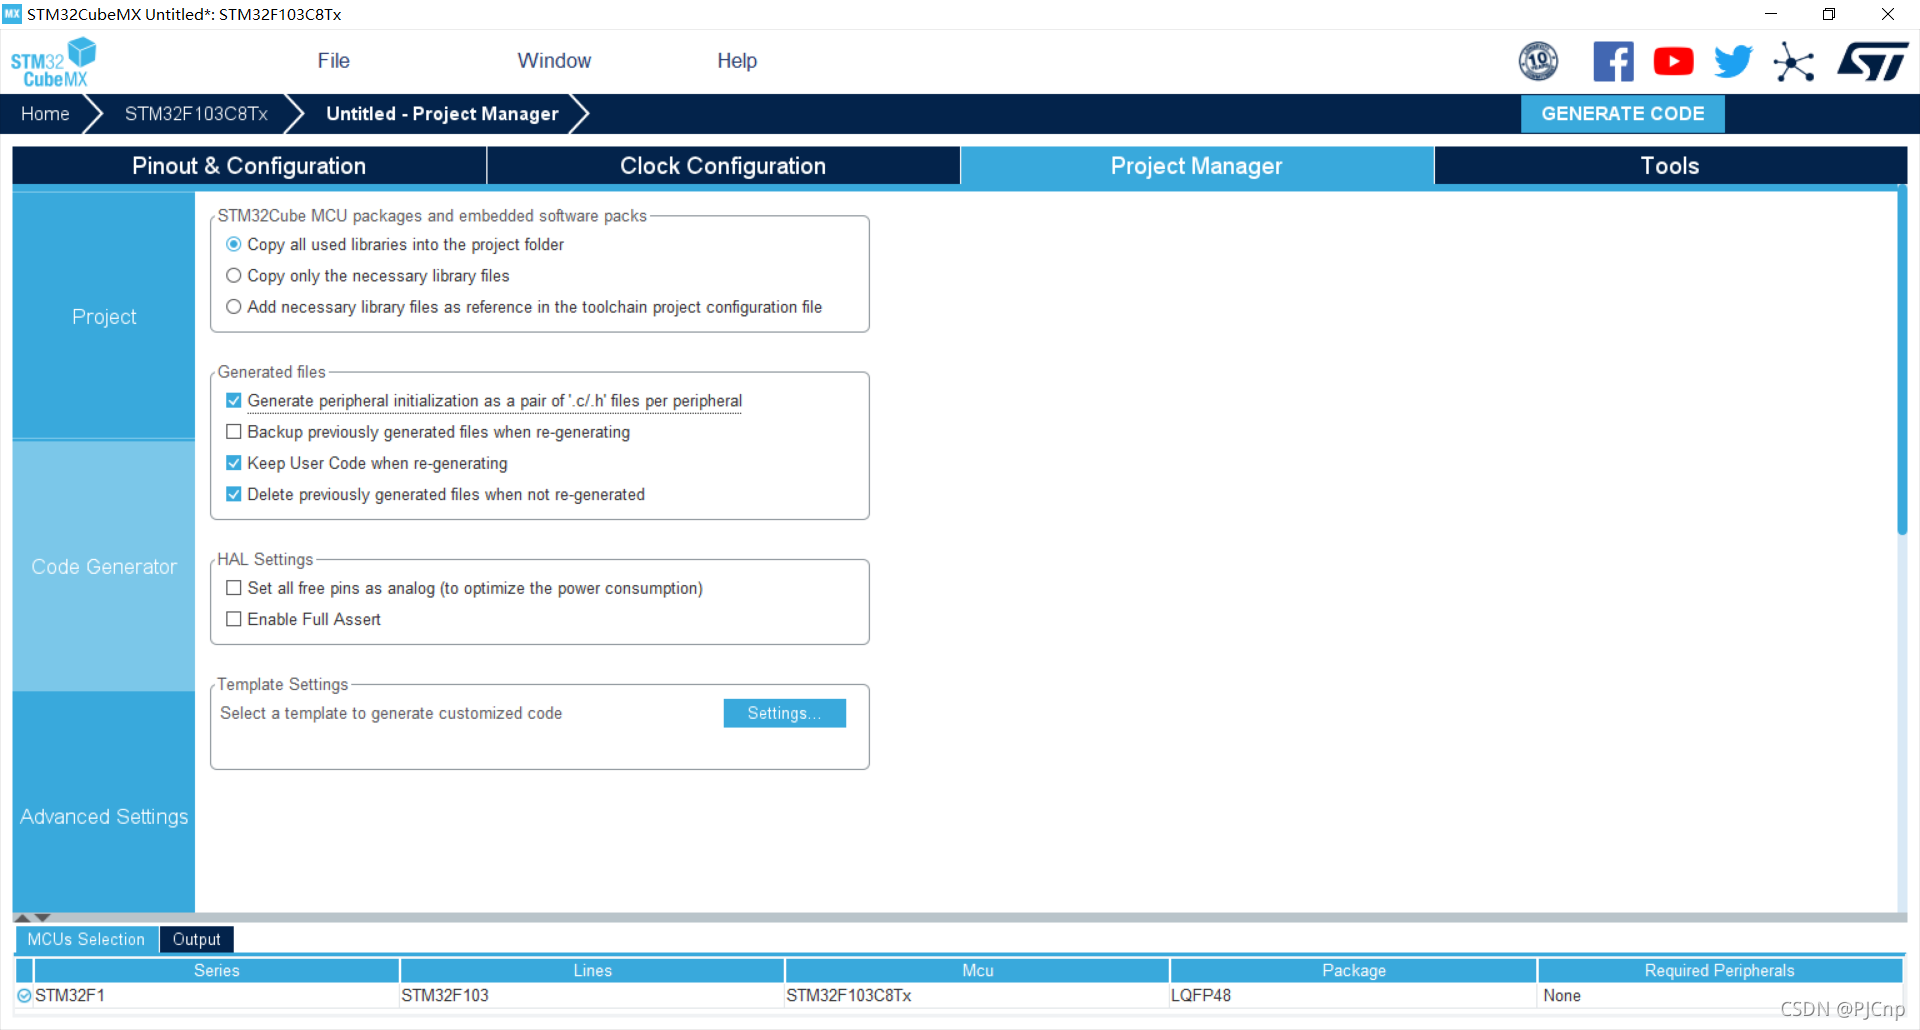The width and height of the screenshot is (1920, 1030).
Task: Open the YouTube icon link
Action: point(1673,61)
